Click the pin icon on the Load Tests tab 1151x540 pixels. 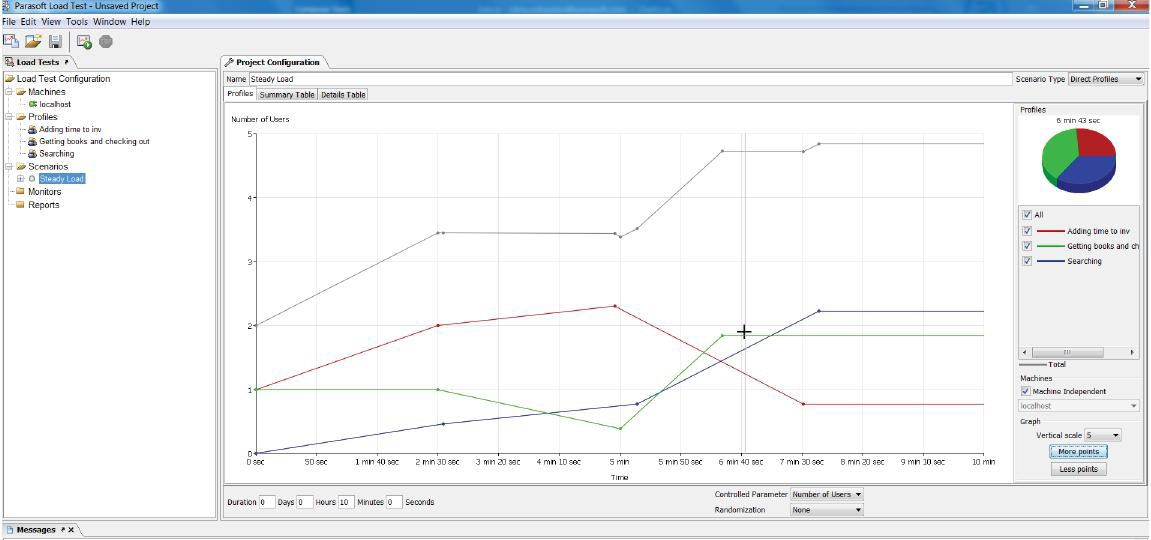pyautogui.click(x=66, y=62)
